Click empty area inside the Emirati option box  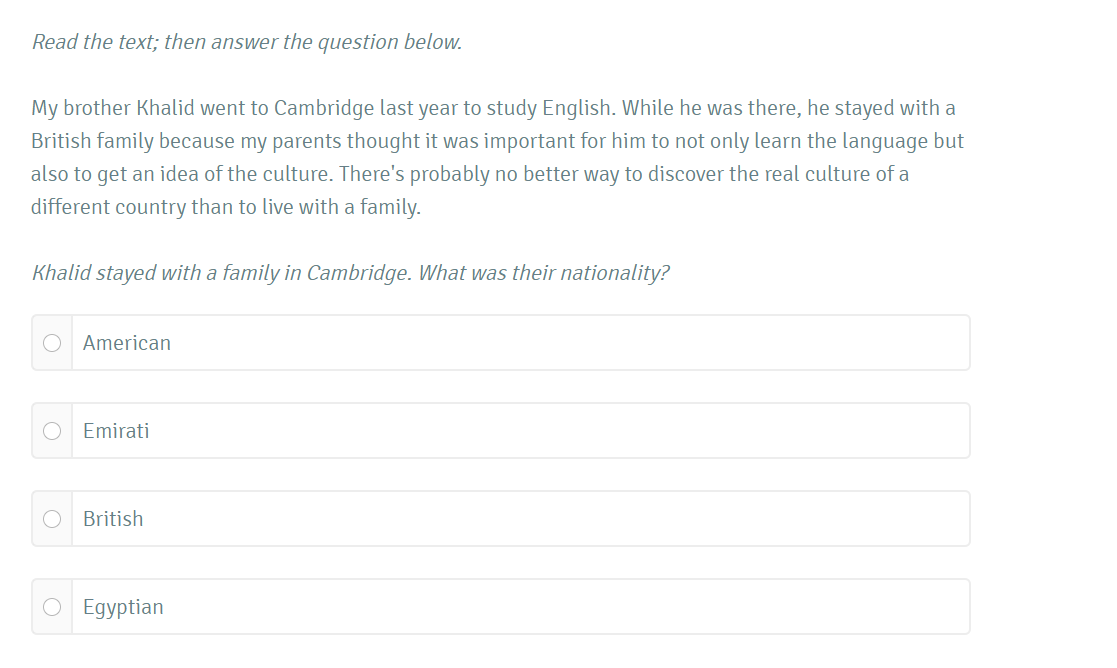(x=570, y=431)
